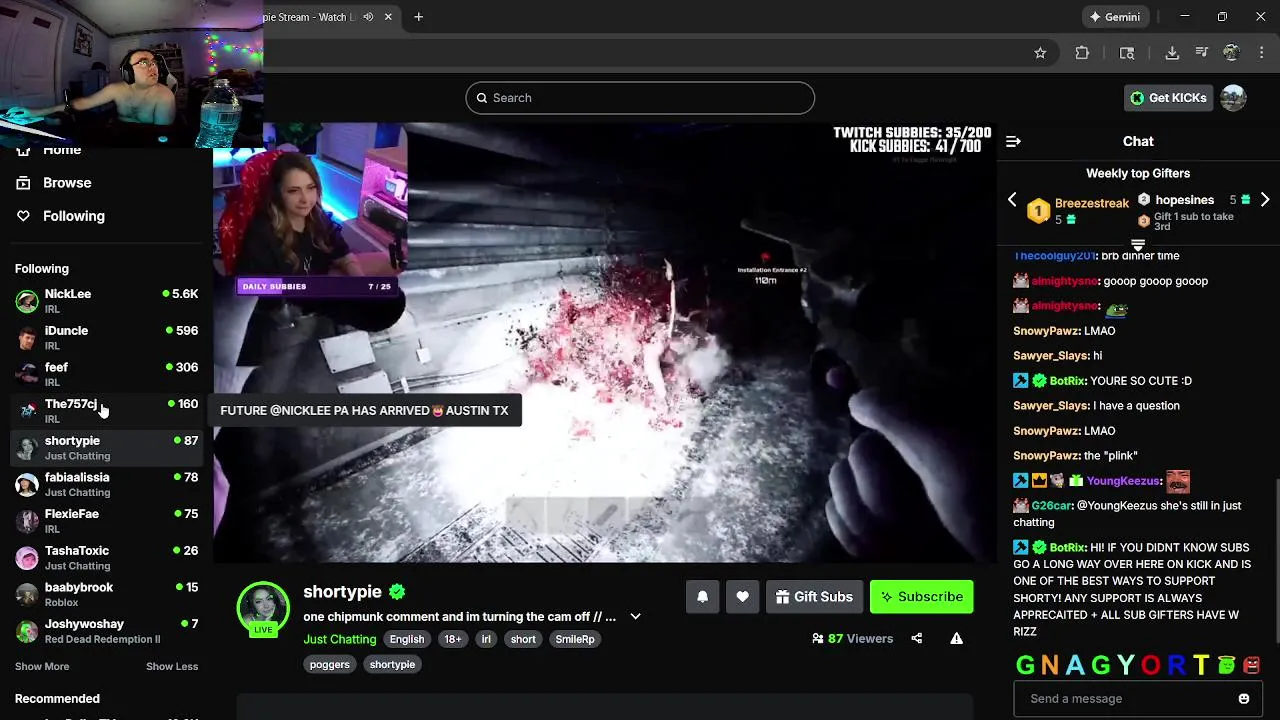Follow shortypie with heart button
1280x720 pixels.
click(742, 597)
